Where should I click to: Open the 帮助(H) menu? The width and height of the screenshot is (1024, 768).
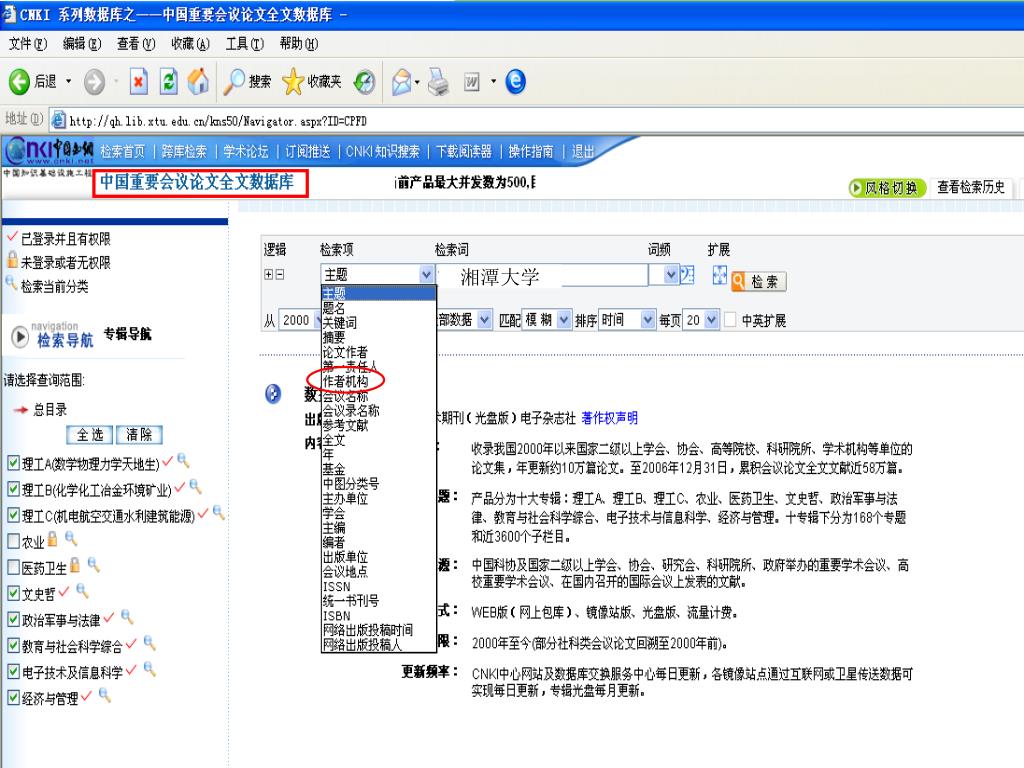298,44
